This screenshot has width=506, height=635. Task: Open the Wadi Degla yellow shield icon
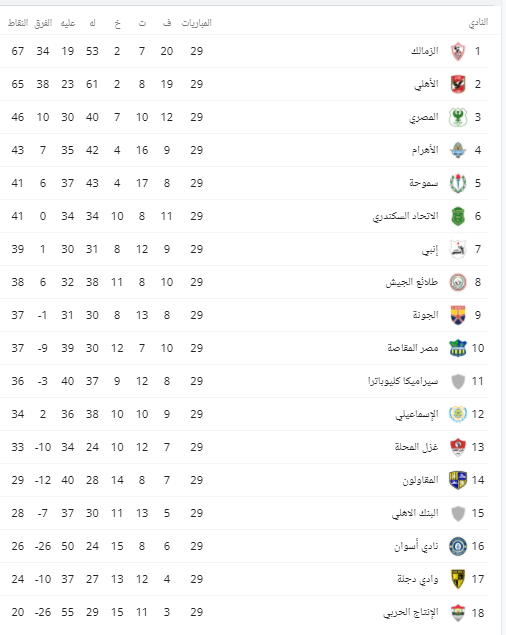(458, 580)
